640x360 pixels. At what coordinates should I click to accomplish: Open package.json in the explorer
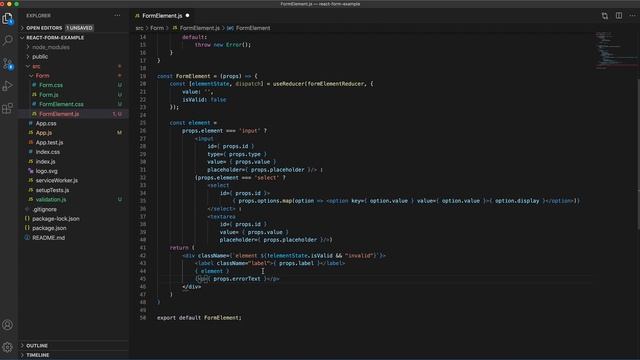pos(49,228)
